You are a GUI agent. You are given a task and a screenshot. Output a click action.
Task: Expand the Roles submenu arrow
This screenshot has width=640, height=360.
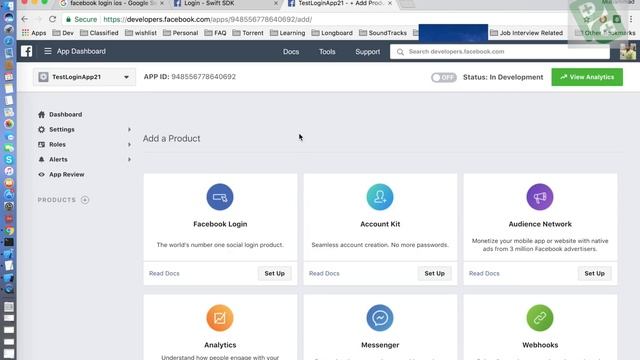point(129,144)
